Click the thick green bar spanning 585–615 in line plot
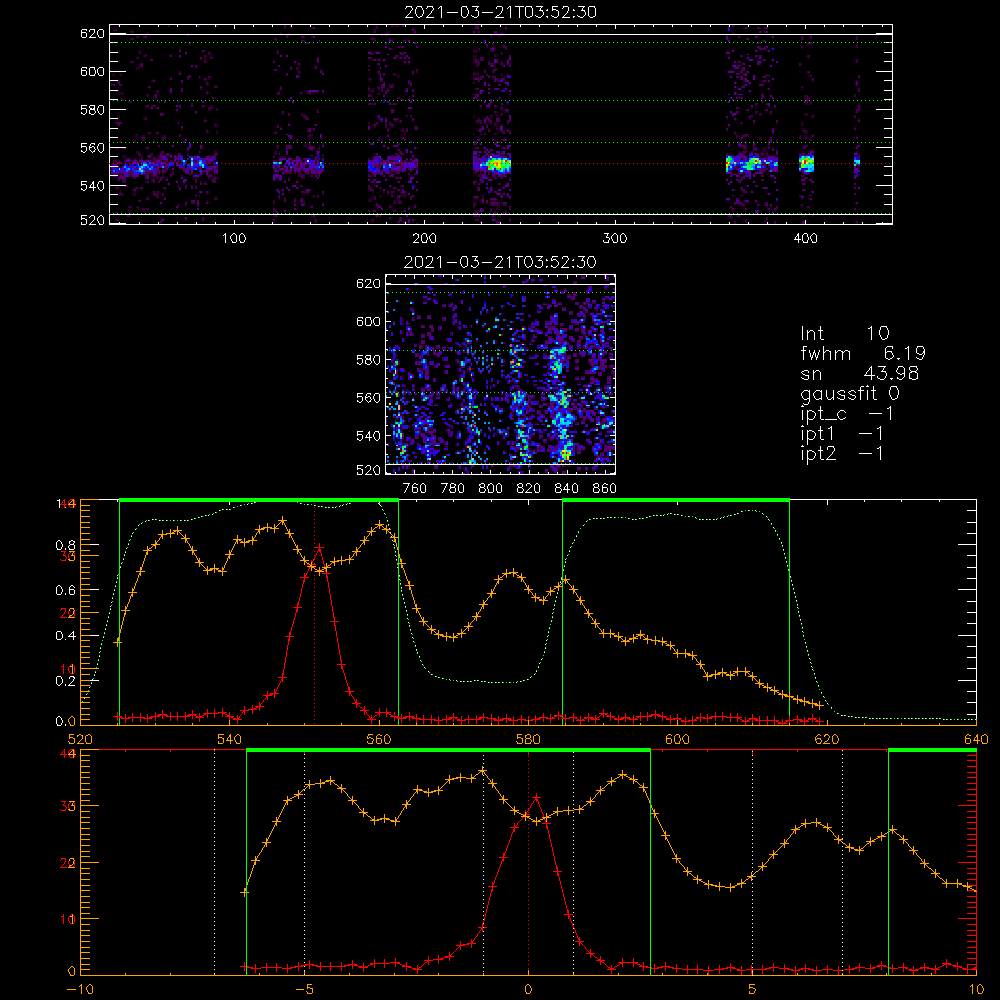1000x1000 pixels. click(676, 500)
